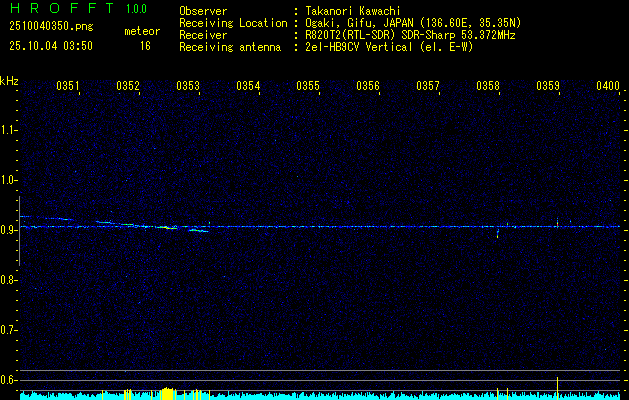Click the 0354 time axis label
629x400 pixels.
tap(248, 86)
